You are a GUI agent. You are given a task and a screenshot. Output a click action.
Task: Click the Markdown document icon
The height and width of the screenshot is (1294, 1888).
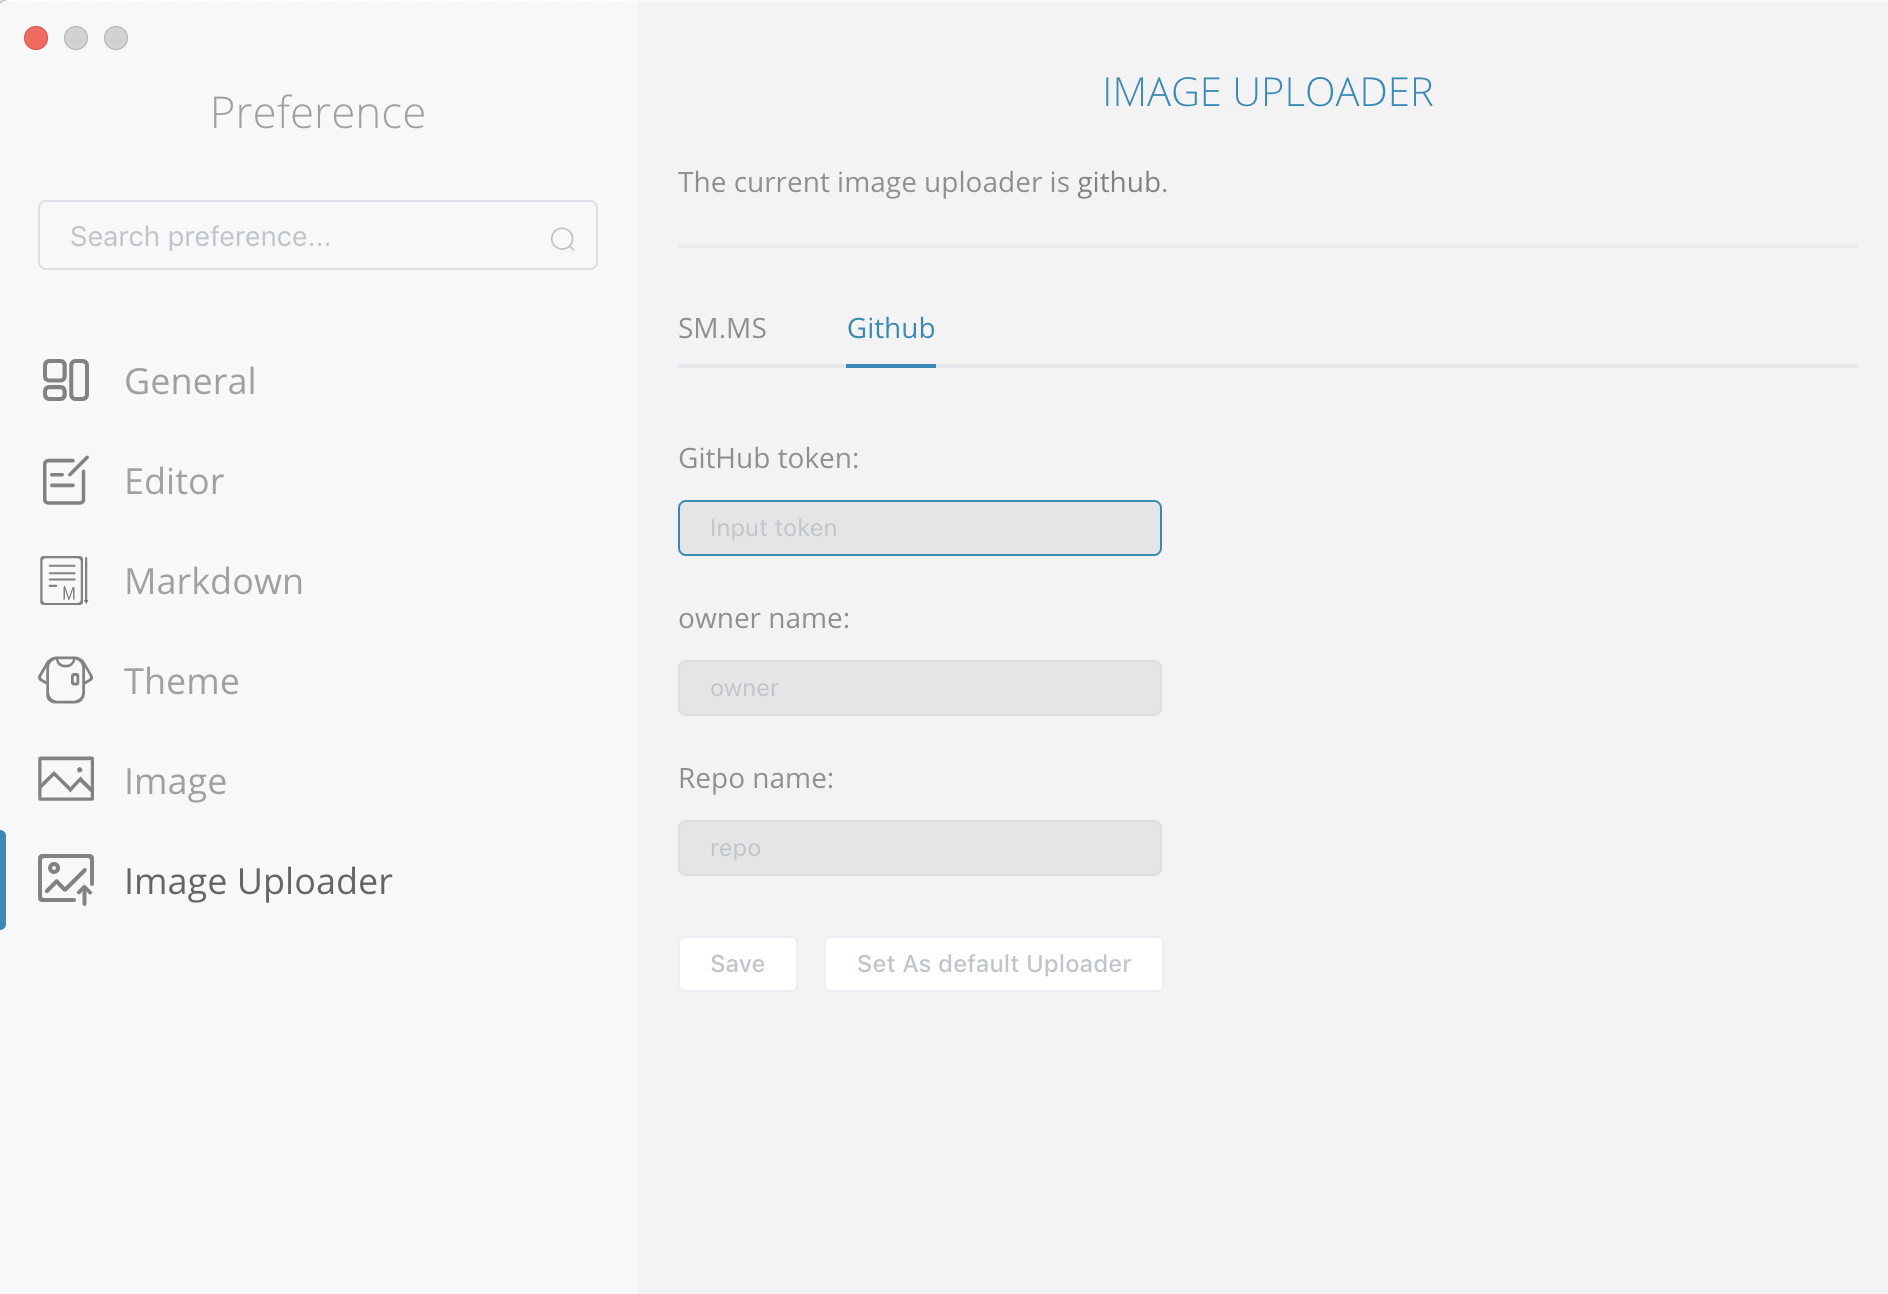click(66, 581)
